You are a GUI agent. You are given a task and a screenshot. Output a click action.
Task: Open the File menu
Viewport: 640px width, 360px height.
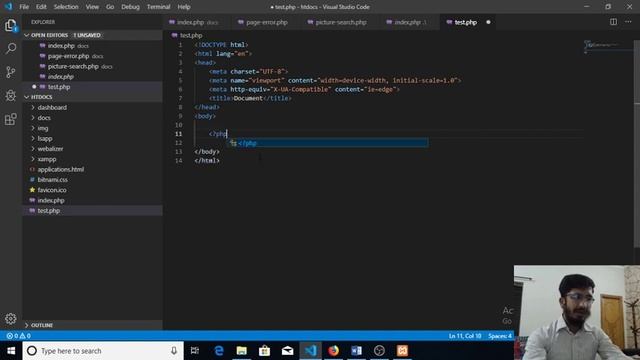click(24, 7)
